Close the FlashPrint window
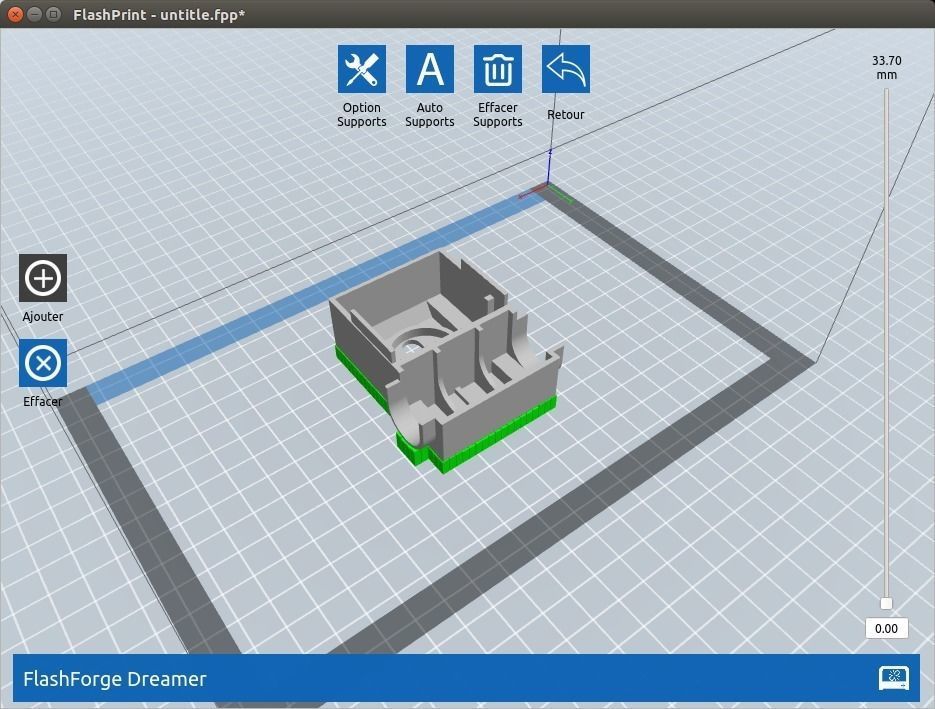Screen dimensions: 935x709 tap(16, 14)
